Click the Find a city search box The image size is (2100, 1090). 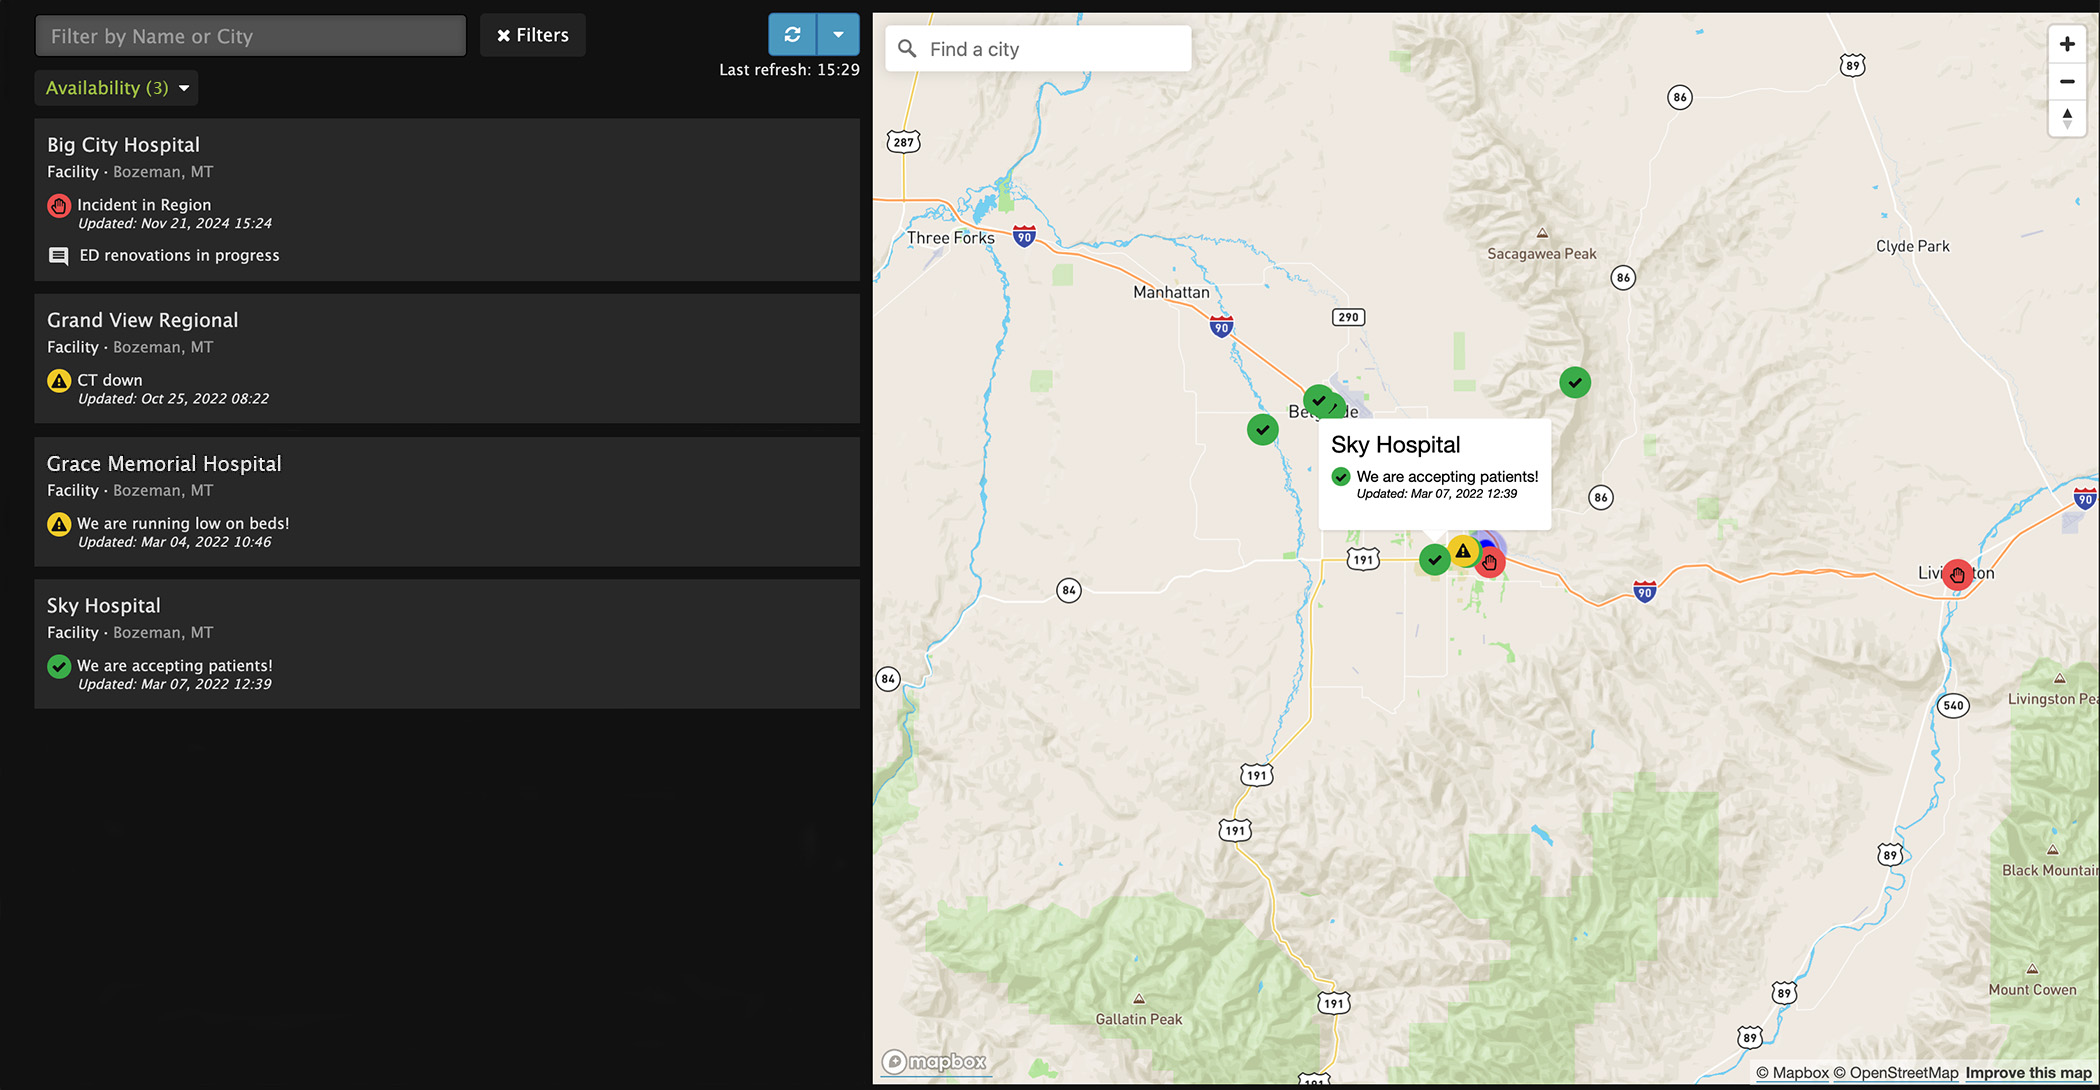1040,49
